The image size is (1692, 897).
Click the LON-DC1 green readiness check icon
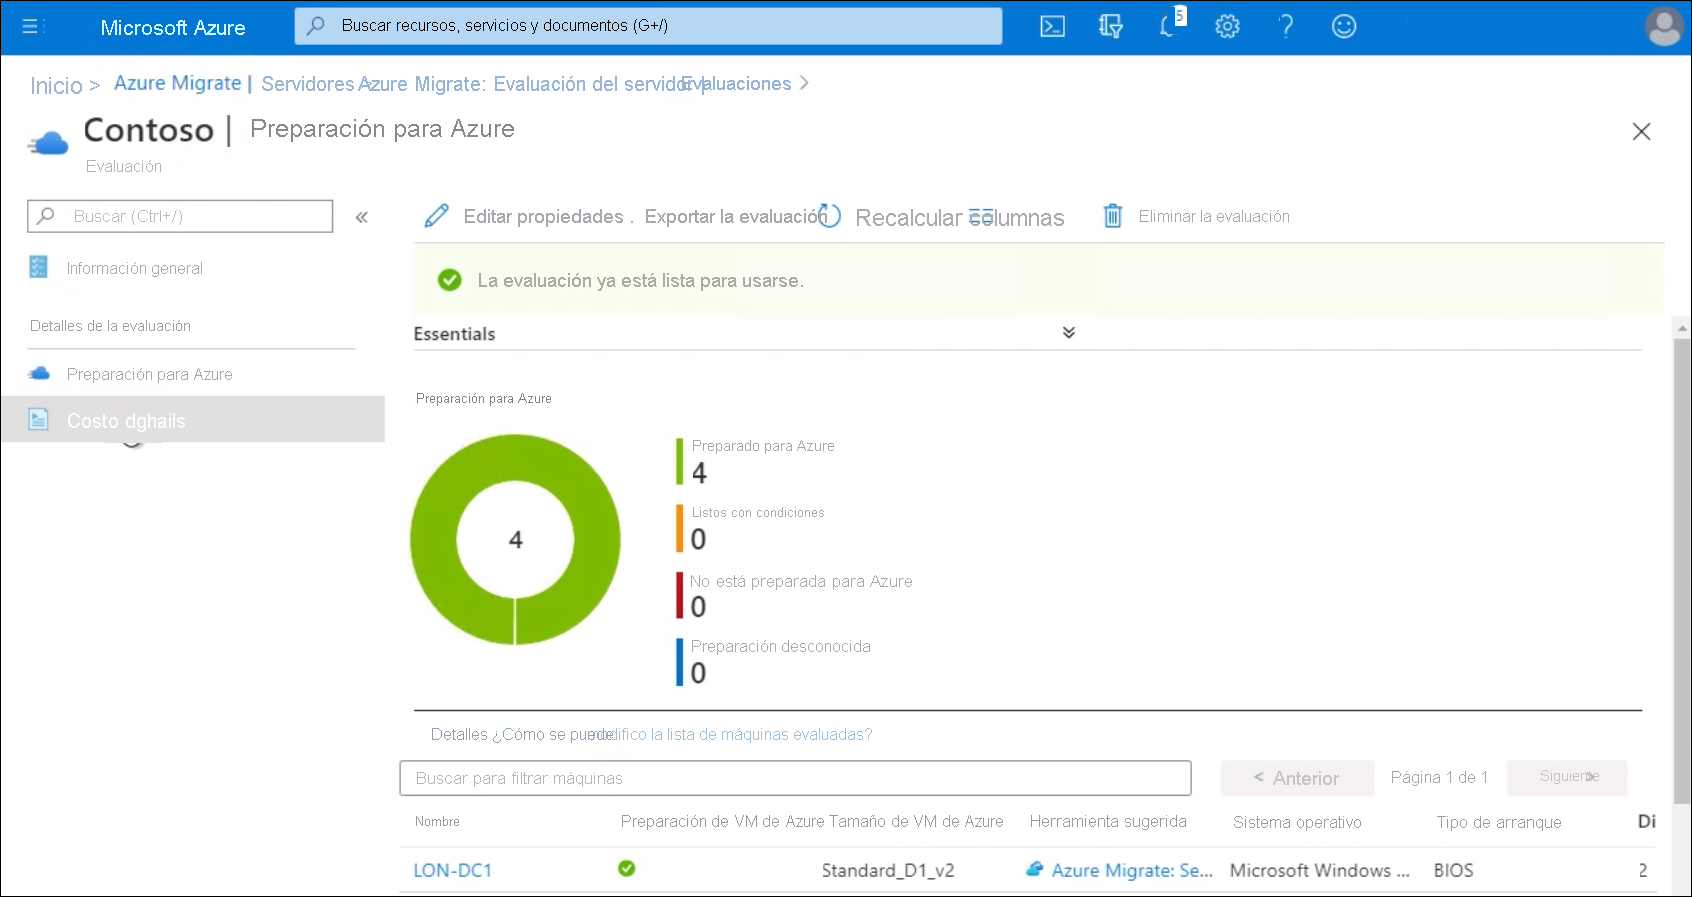pos(627,869)
